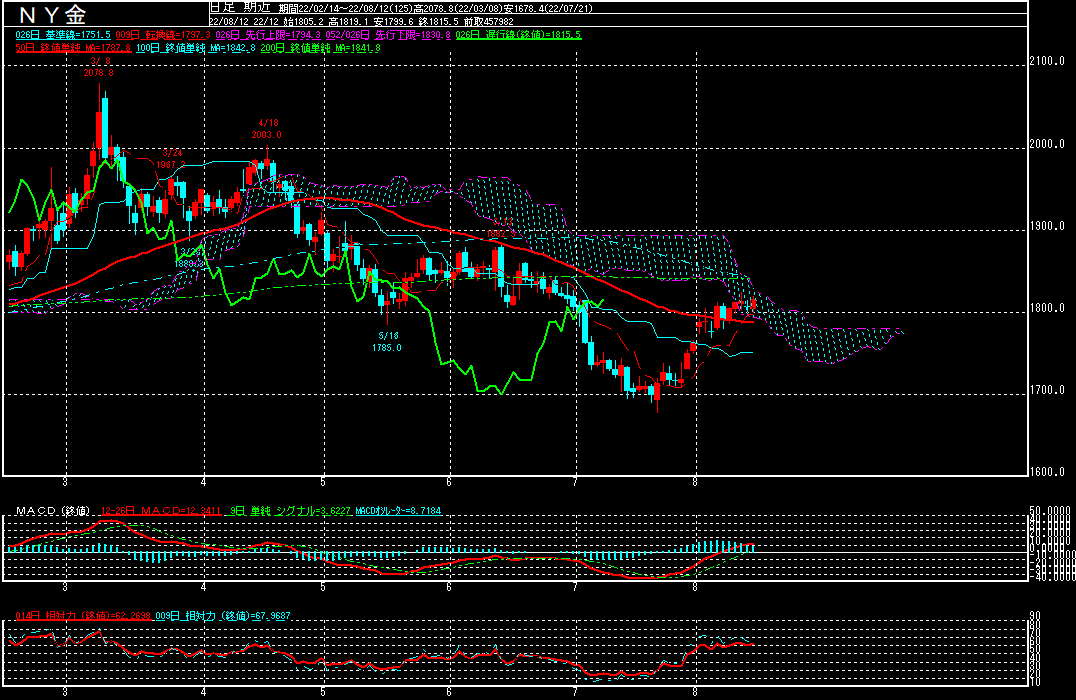Click month 7 on price chart axis
This screenshot has height=700, width=1076.
coord(575,482)
